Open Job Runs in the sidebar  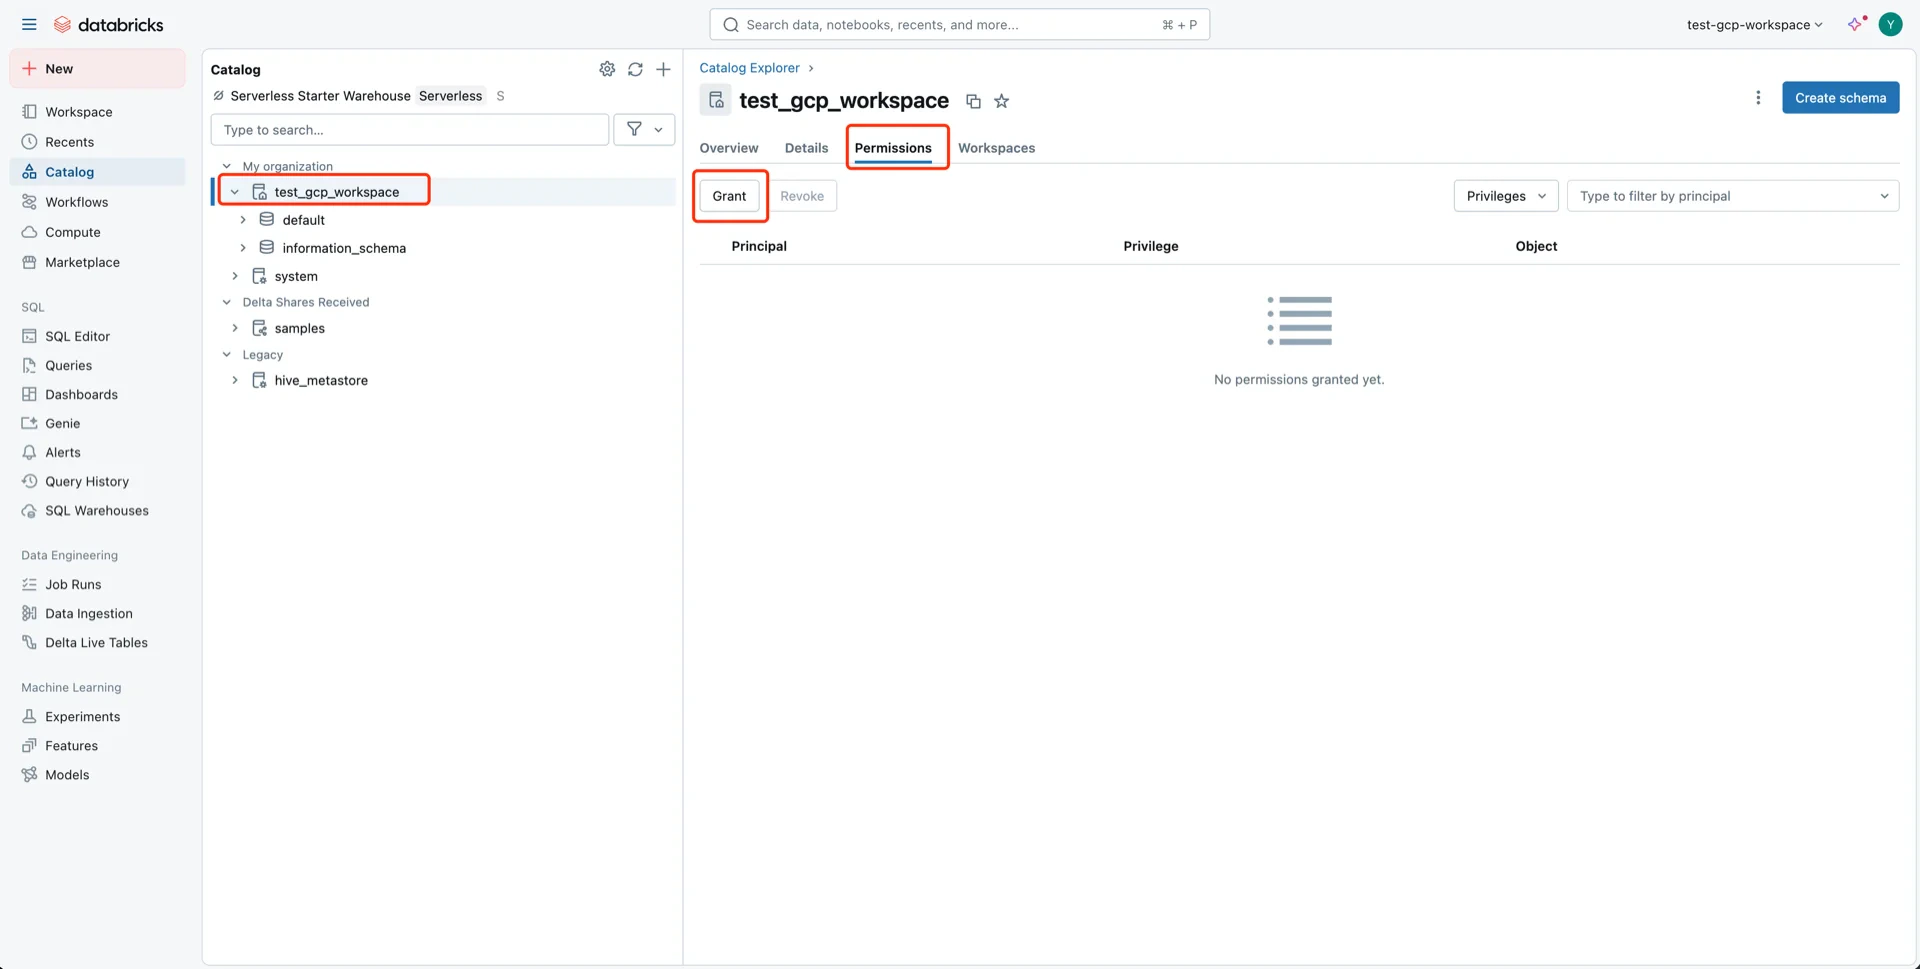click(x=98, y=584)
